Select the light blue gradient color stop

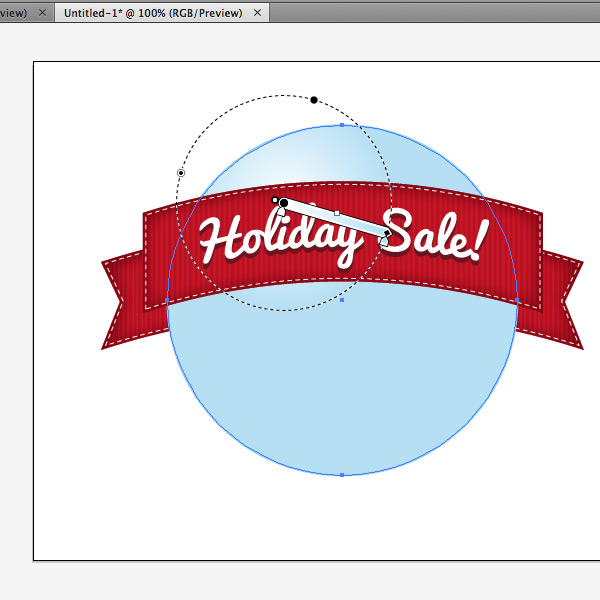(x=384, y=241)
